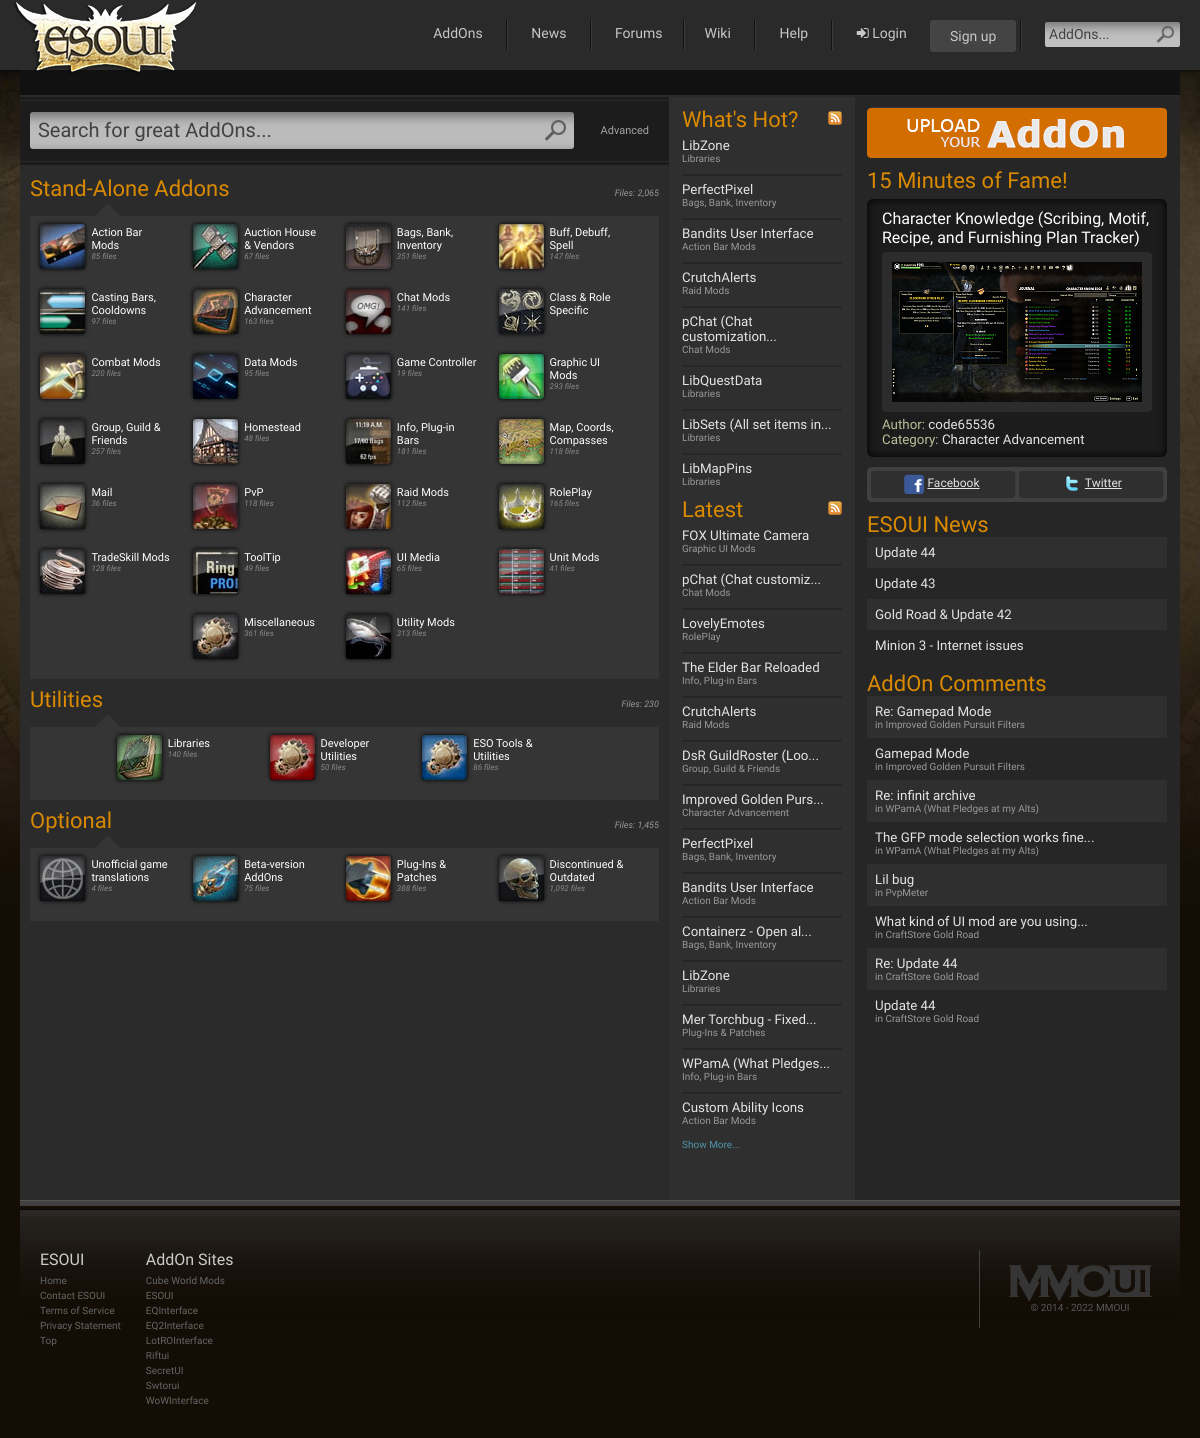Screen dimensions: 1200x1438
Task: Select the Chat Mods speech bubble icon
Action: 368,312
